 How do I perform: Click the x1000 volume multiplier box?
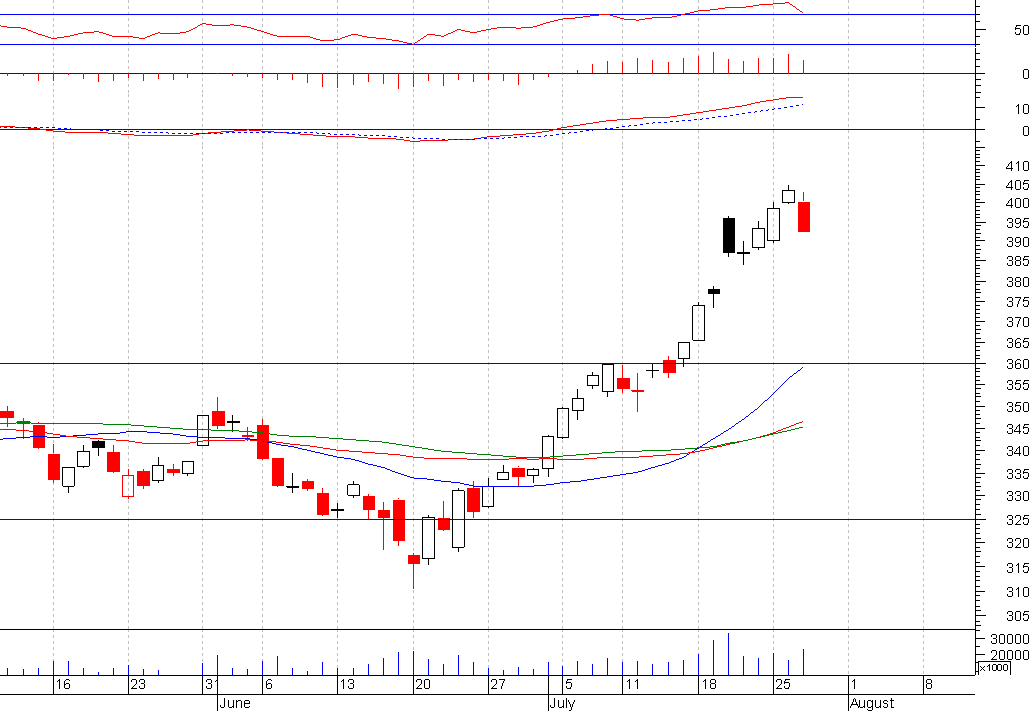point(993,668)
